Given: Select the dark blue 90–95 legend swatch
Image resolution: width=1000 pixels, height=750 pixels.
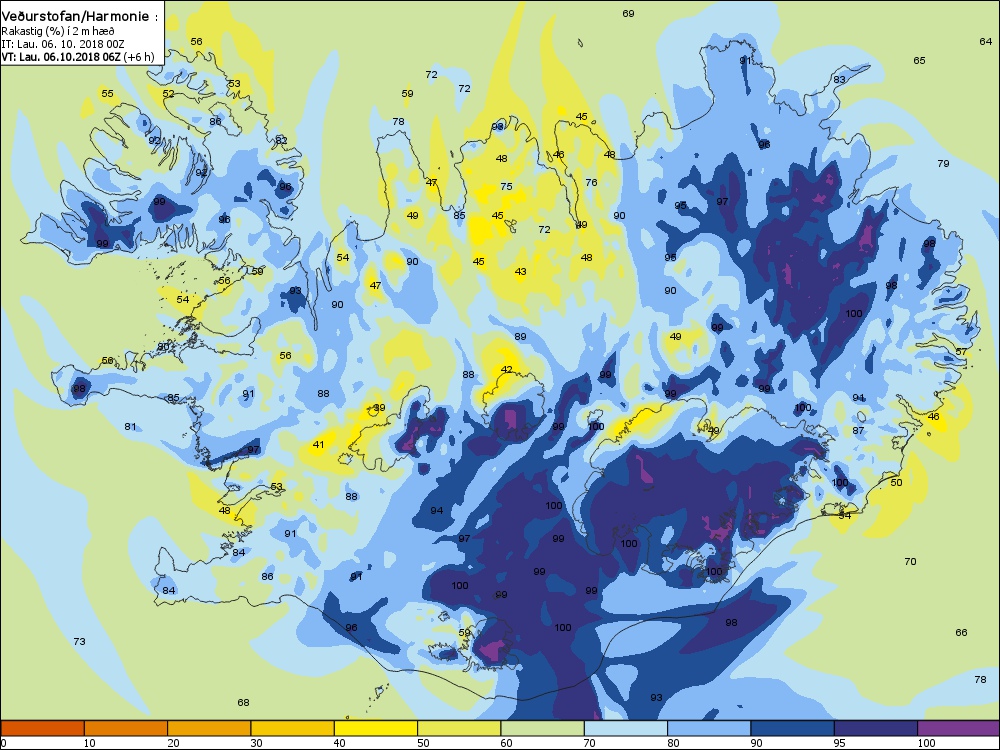Looking at the screenshot, I should (x=793, y=728).
